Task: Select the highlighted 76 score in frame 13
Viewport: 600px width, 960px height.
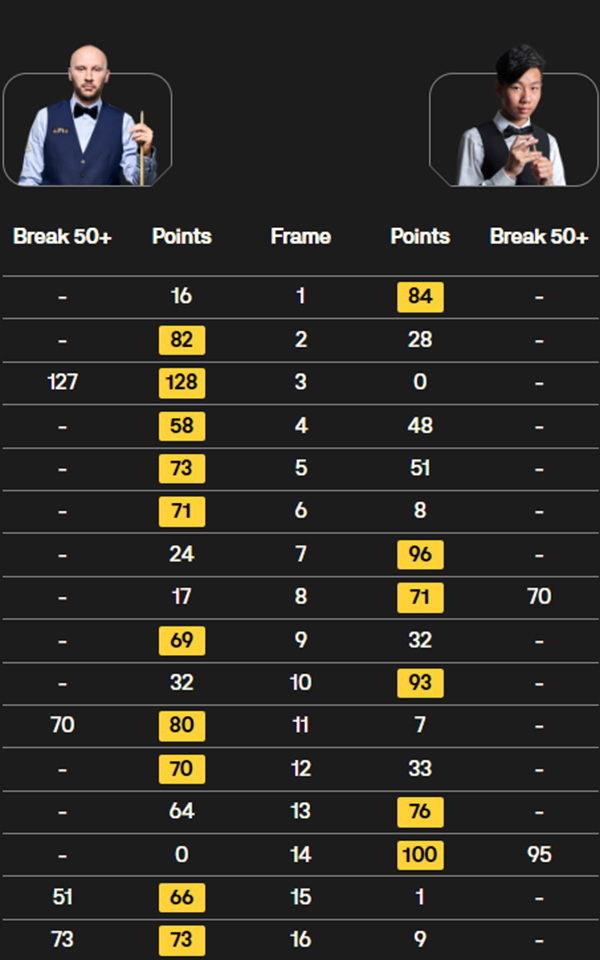Action: (x=420, y=812)
